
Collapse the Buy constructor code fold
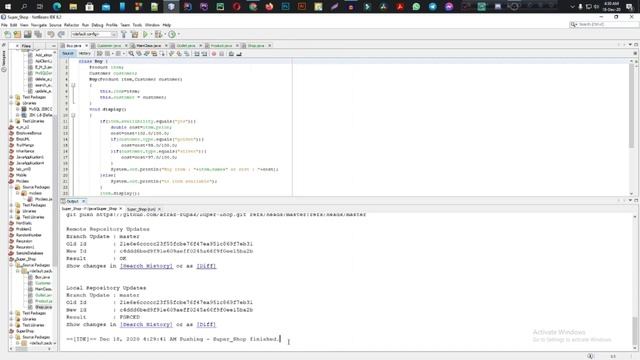(73, 85)
